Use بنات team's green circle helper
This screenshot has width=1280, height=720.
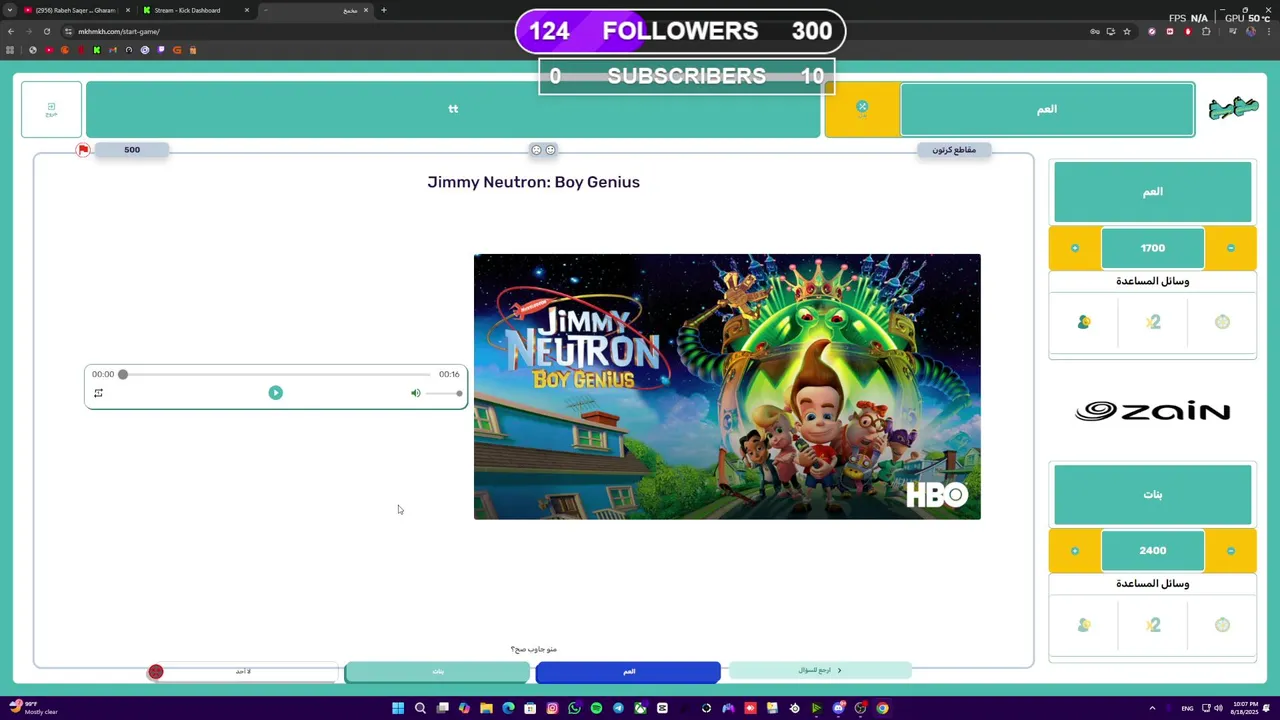[1222, 625]
